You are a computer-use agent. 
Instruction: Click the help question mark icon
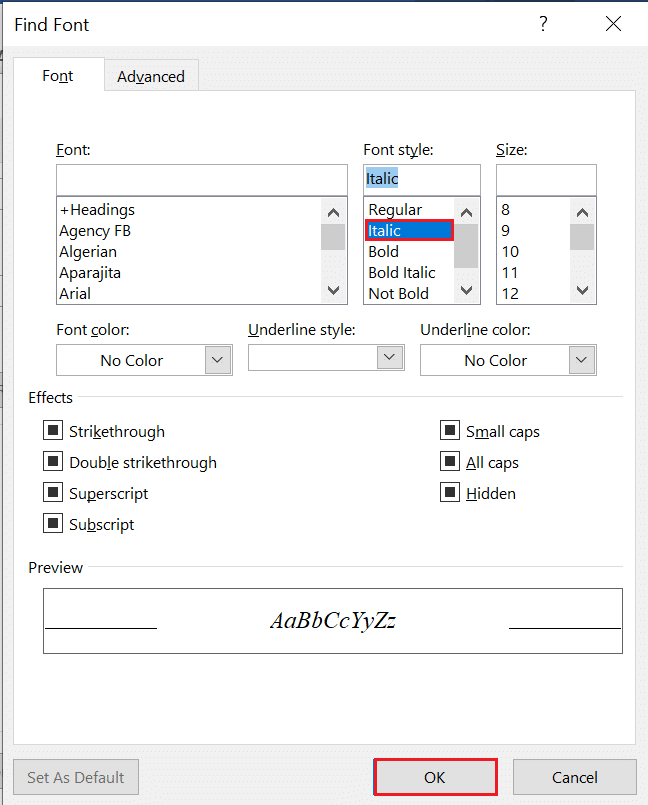pyautogui.click(x=543, y=24)
